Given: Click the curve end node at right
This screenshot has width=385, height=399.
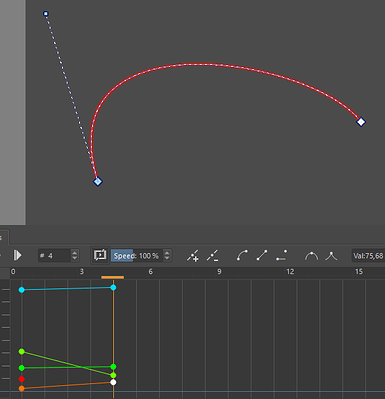Looking at the screenshot, I should pos(361,122).
